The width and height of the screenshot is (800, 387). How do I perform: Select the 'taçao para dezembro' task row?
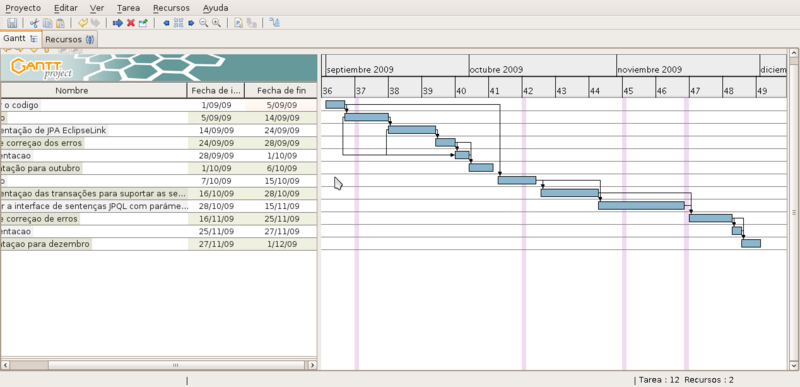coord(159,244)
